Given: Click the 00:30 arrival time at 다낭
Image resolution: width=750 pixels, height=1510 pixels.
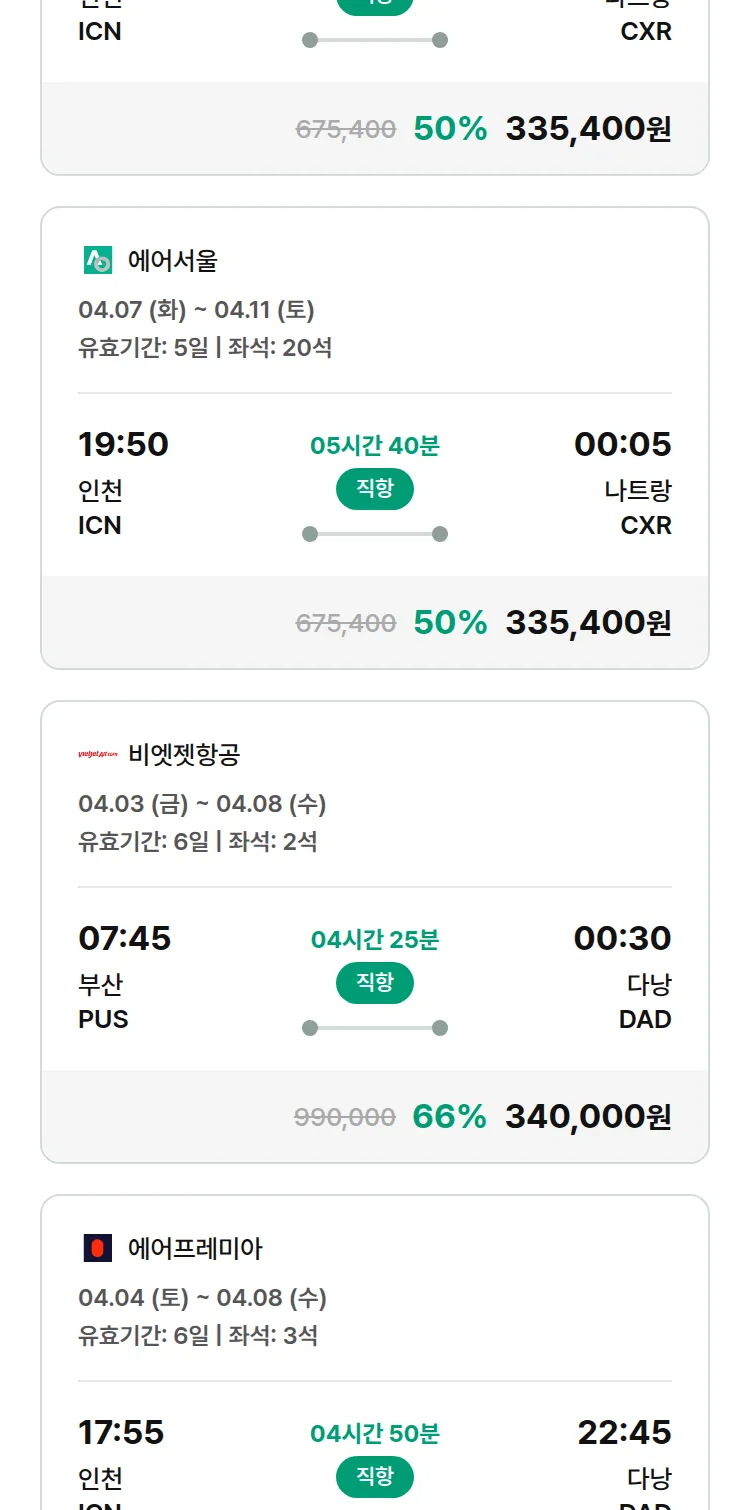Looking at the screenshot, I should (x=622, y=938).
